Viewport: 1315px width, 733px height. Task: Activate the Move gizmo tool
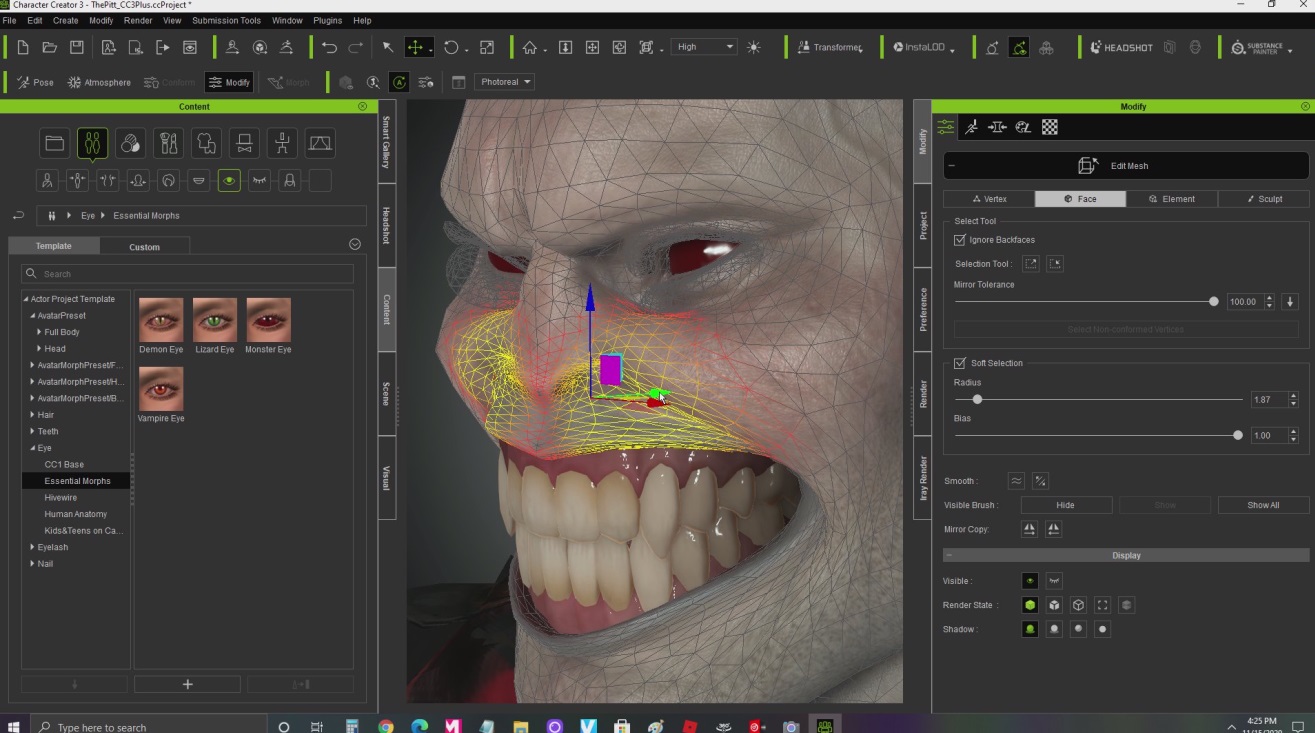coord(415,47)
